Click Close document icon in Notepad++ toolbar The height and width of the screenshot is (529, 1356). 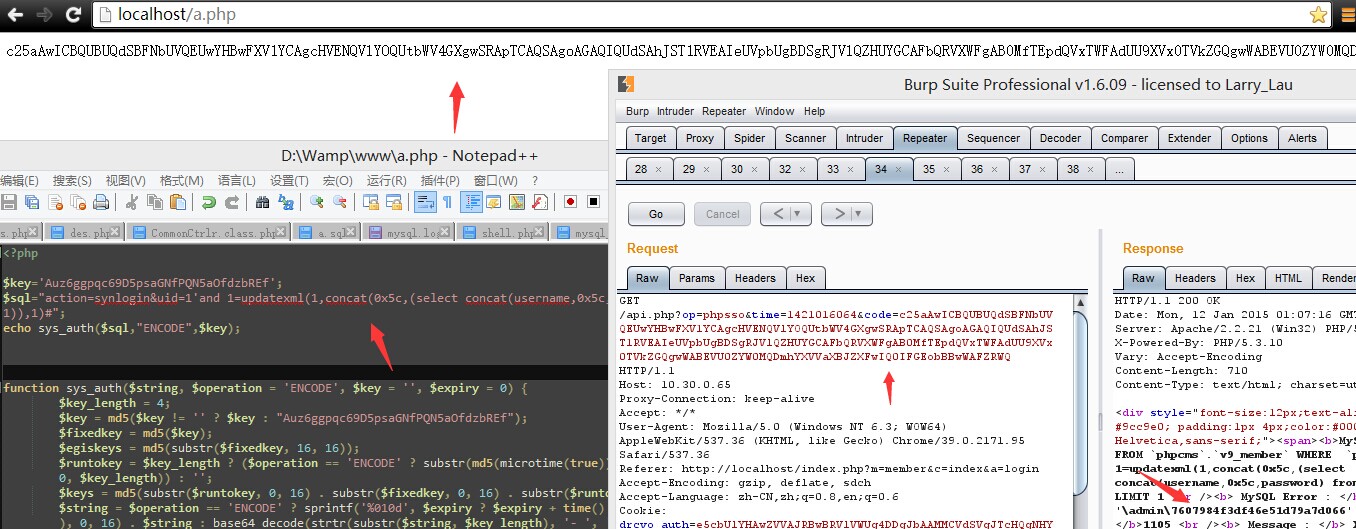56,202
